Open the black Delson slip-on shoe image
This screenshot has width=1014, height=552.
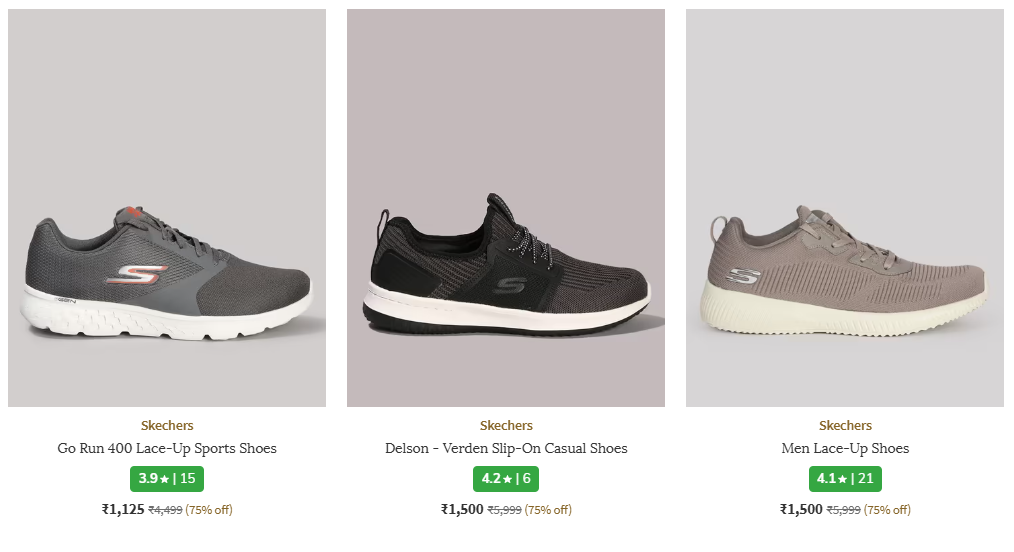pos(506,208)
